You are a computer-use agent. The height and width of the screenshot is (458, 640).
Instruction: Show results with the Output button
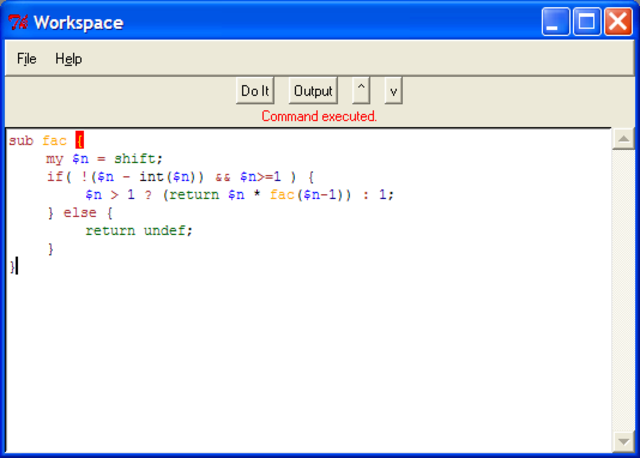coord(313,91)
